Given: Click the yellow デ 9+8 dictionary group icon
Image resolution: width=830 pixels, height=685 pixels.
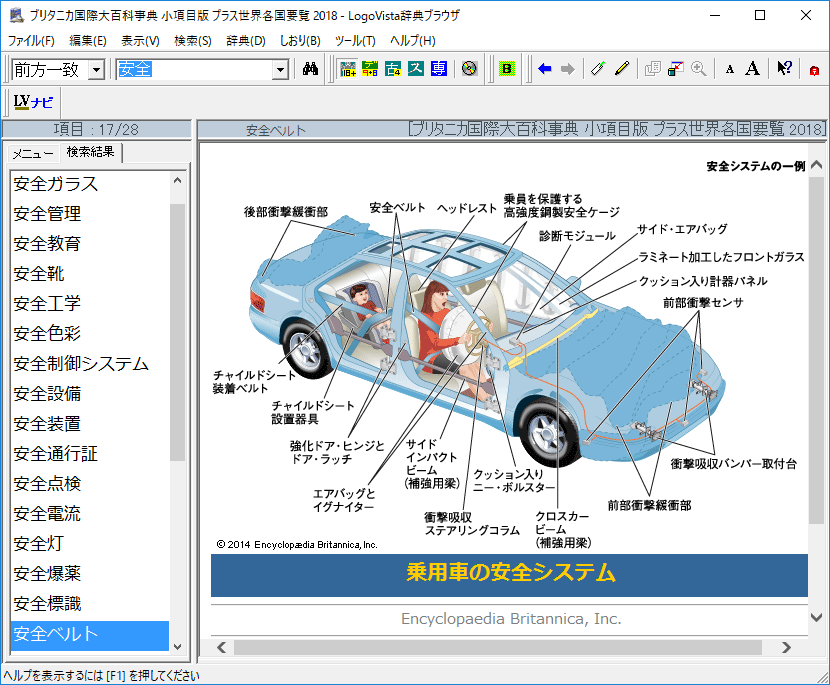Looking at the screenshot, I should 370,69.
